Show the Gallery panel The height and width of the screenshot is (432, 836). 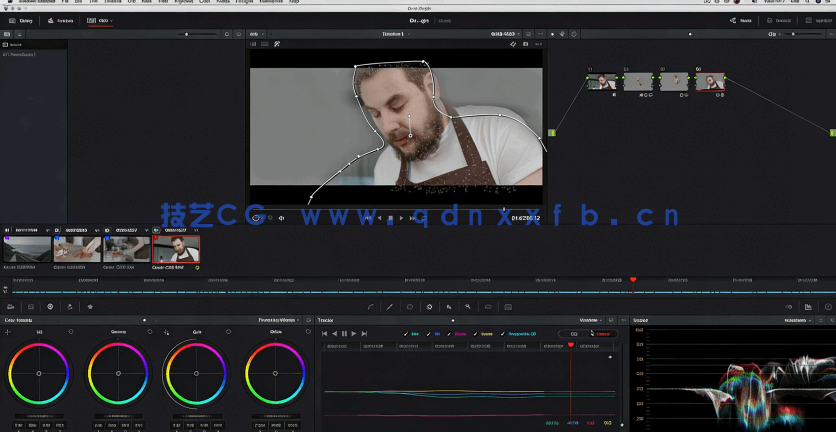22,20
